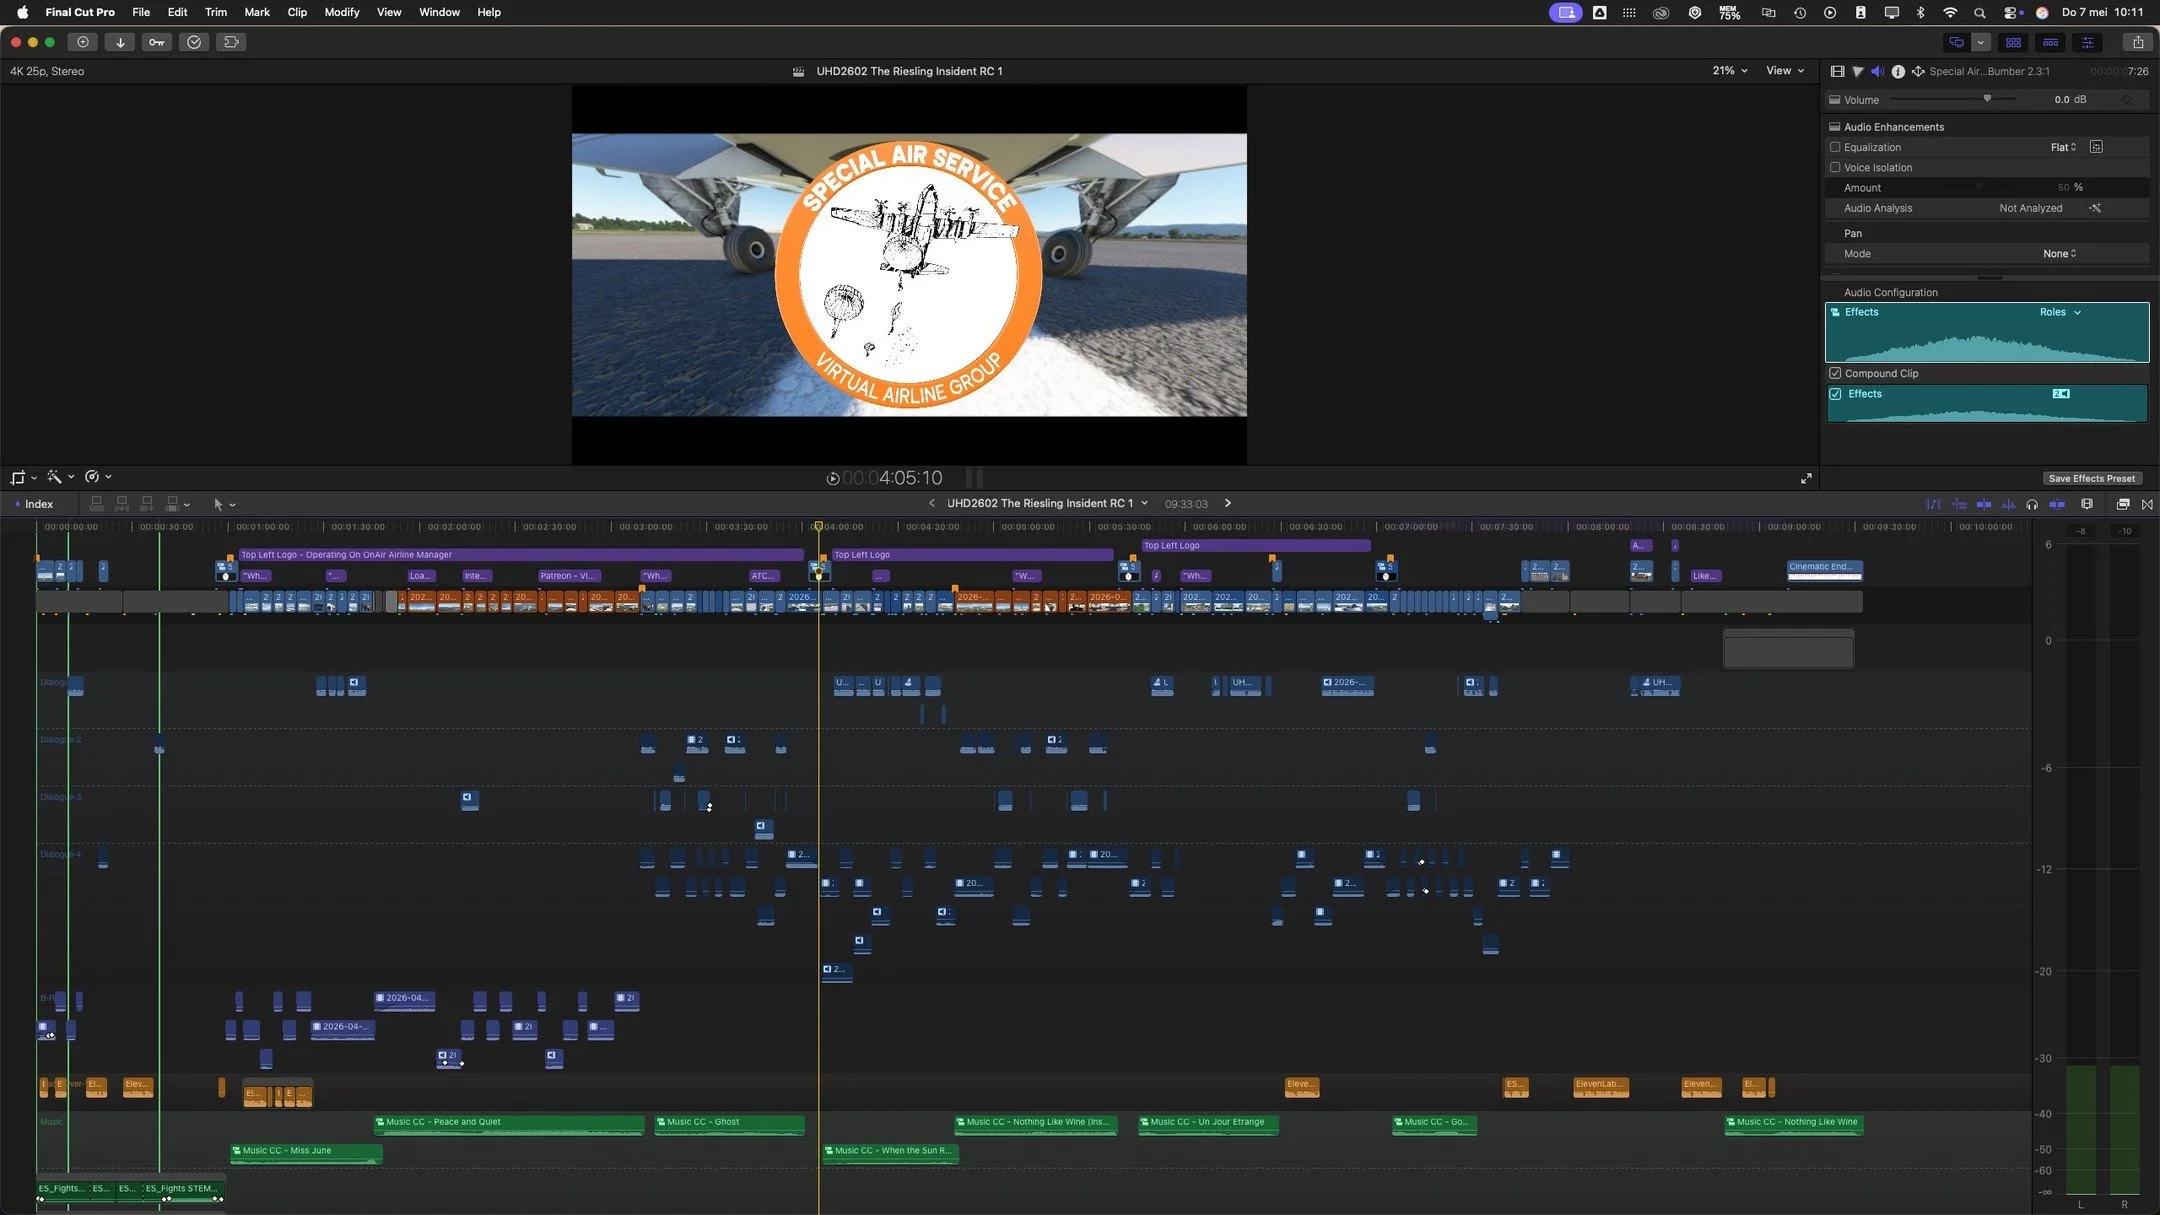Open macOS Spotlight search icon

[1979, 12]
